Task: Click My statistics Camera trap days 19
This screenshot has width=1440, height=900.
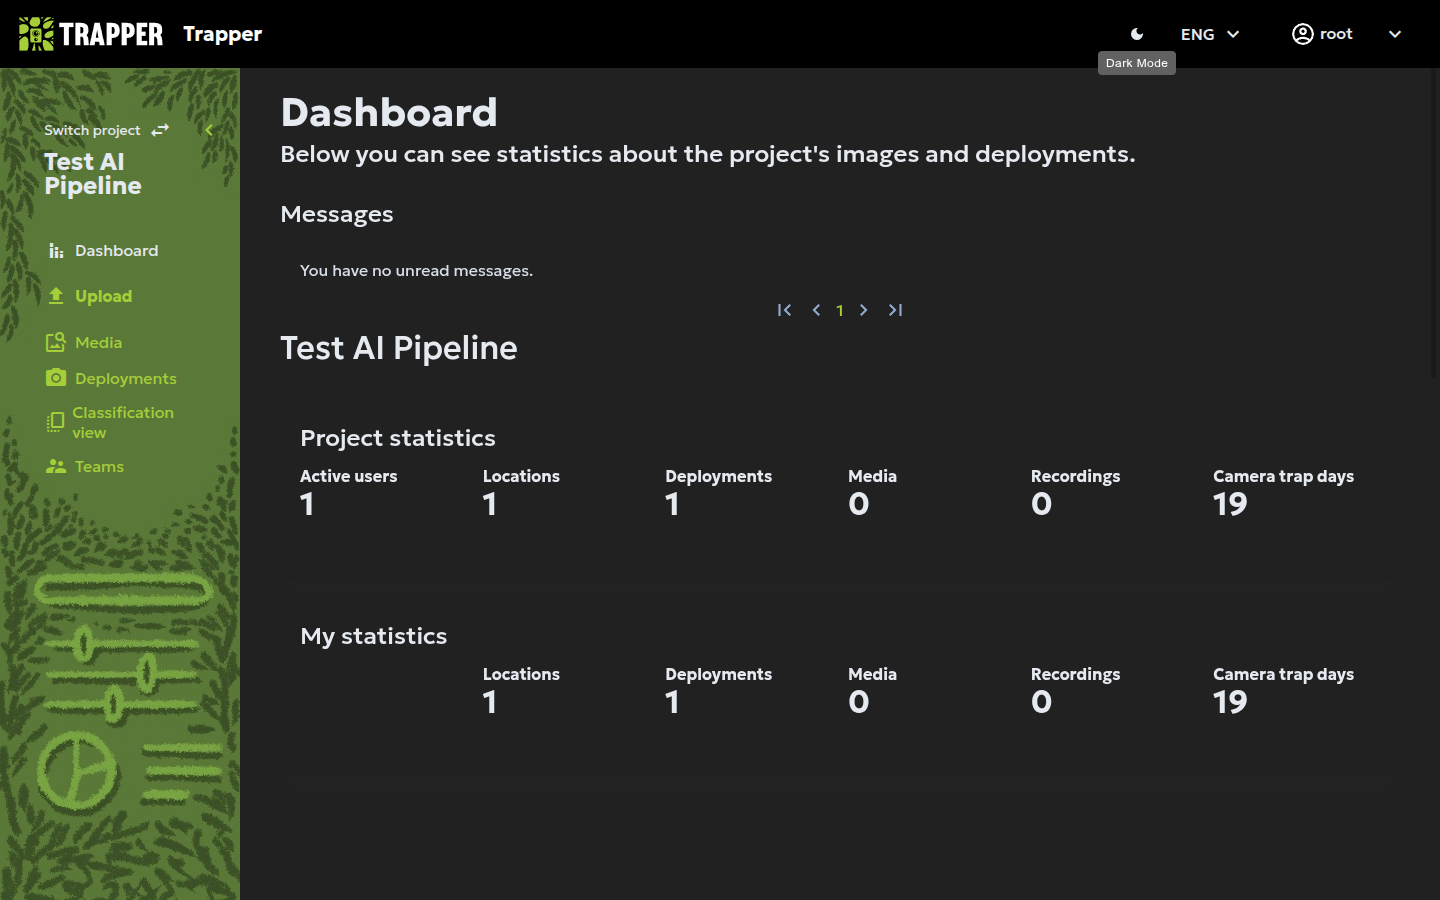Action: [1230, 702]
